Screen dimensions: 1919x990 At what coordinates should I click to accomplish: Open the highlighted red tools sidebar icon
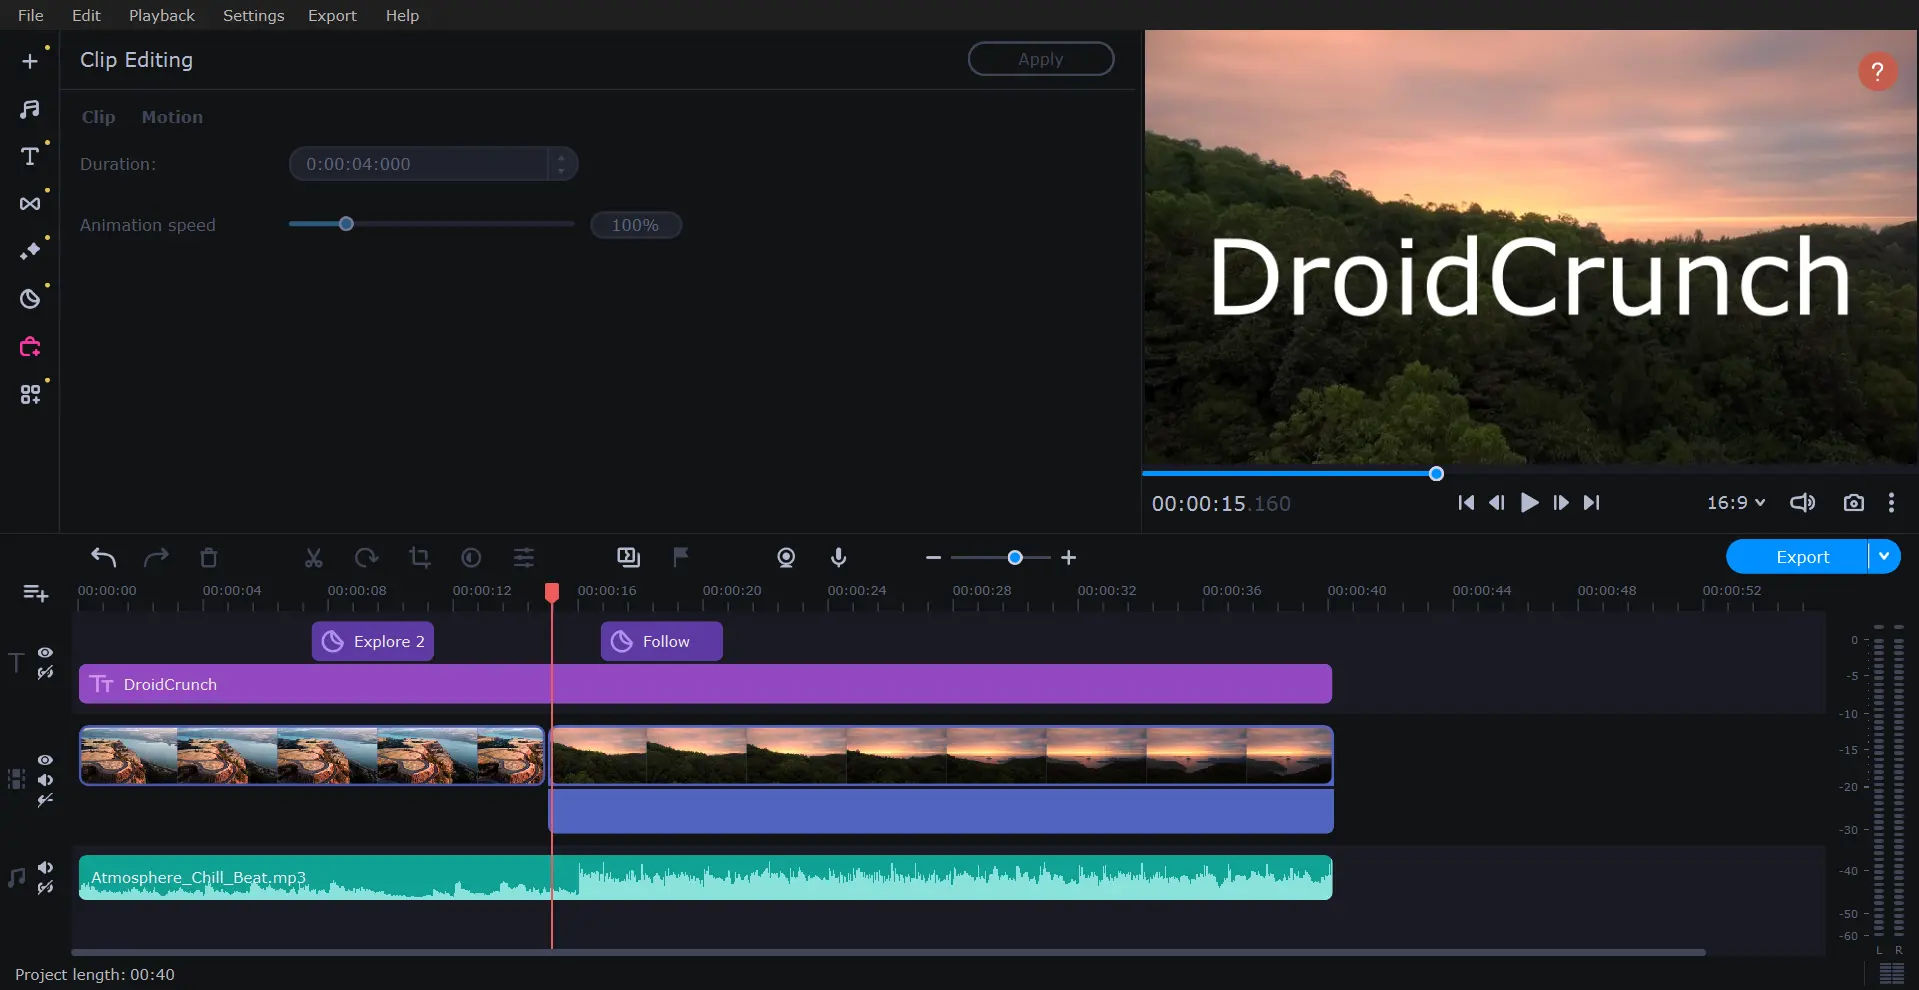(x=30, y=347)
